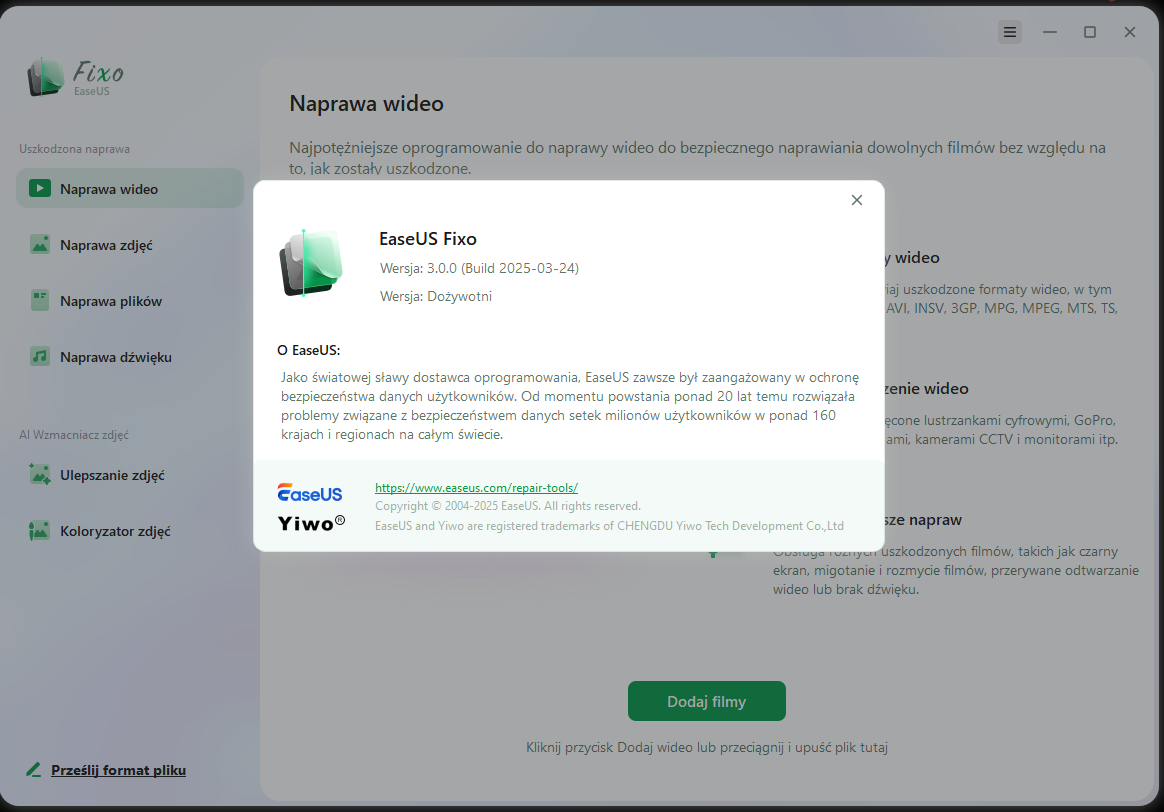Screen dimensions: 1164x812
Task: Select the Naprawa zdjęć sidebar item
Action: [130, 245]
